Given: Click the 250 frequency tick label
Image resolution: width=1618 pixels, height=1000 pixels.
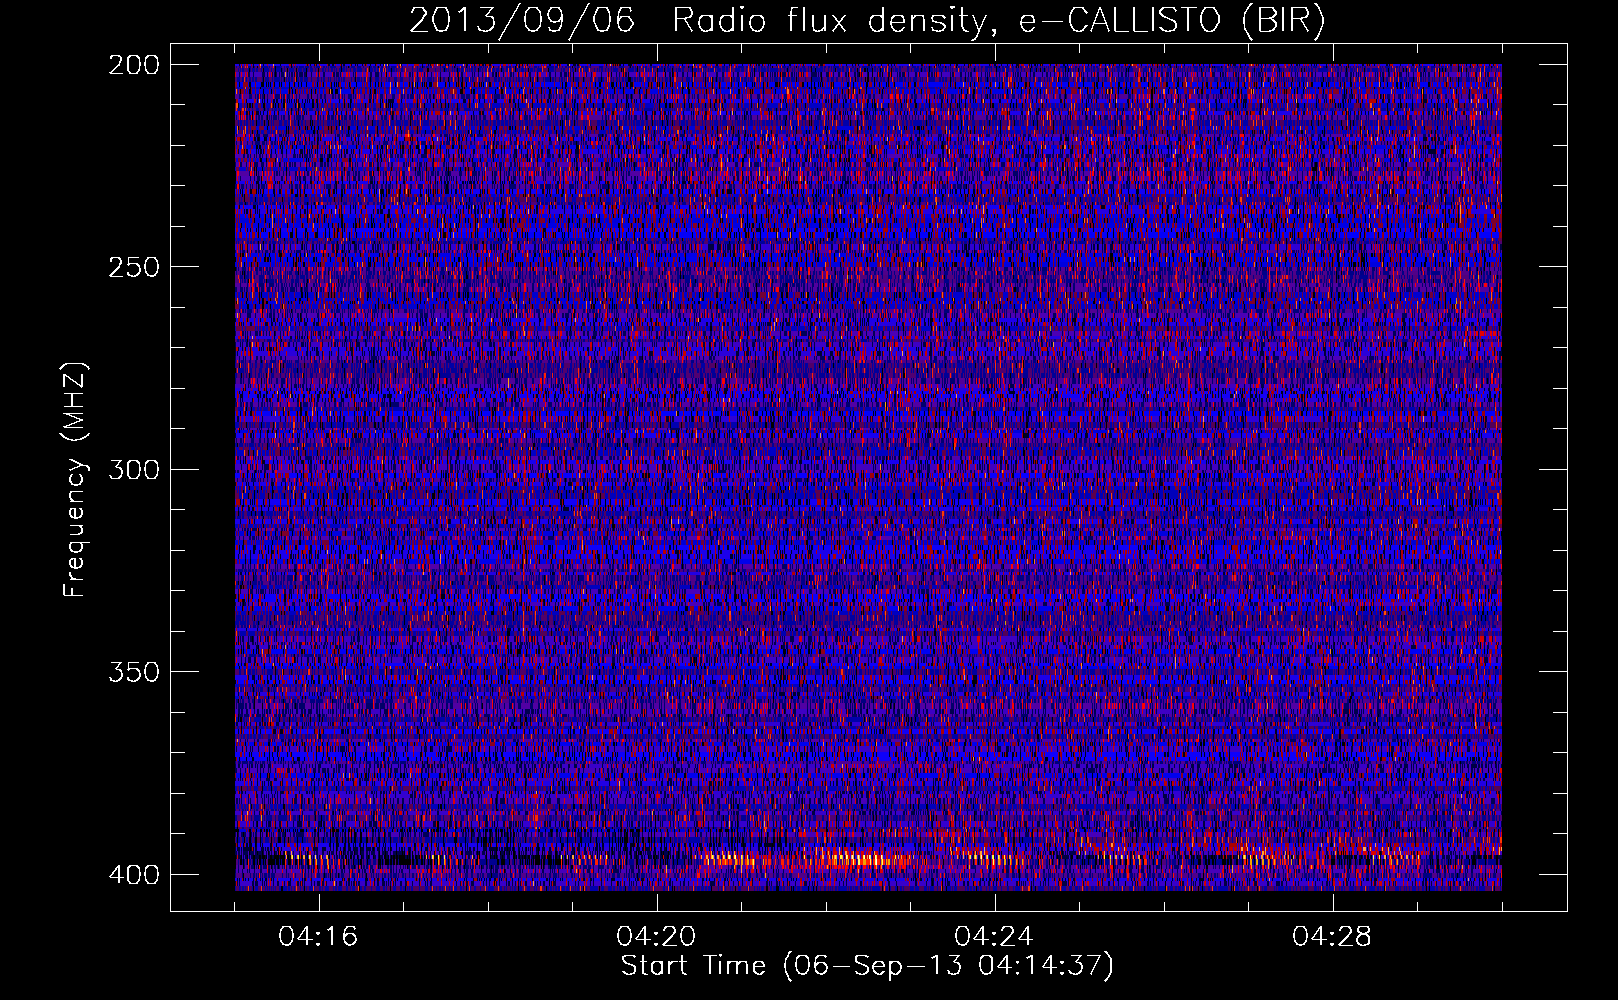Looking at the screenshot, I should [x=133, y=267].
